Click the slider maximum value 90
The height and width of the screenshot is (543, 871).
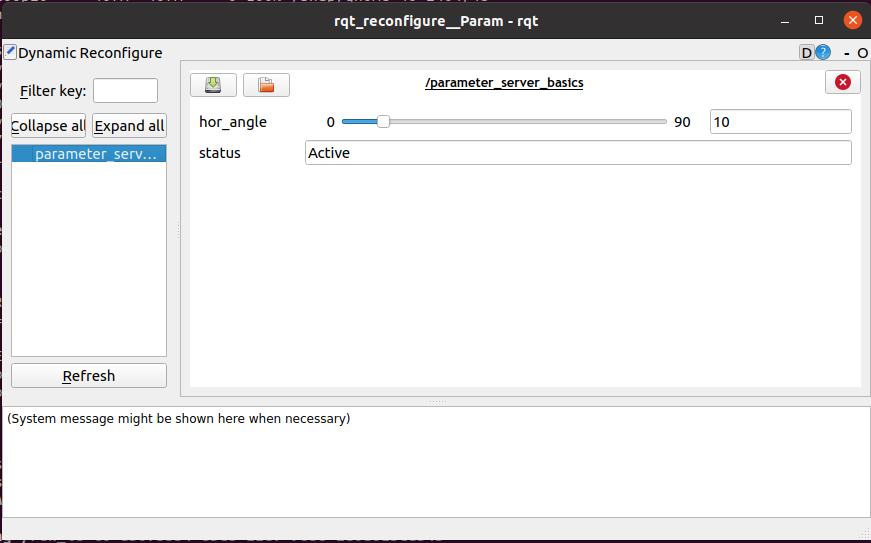pos(682,122)
